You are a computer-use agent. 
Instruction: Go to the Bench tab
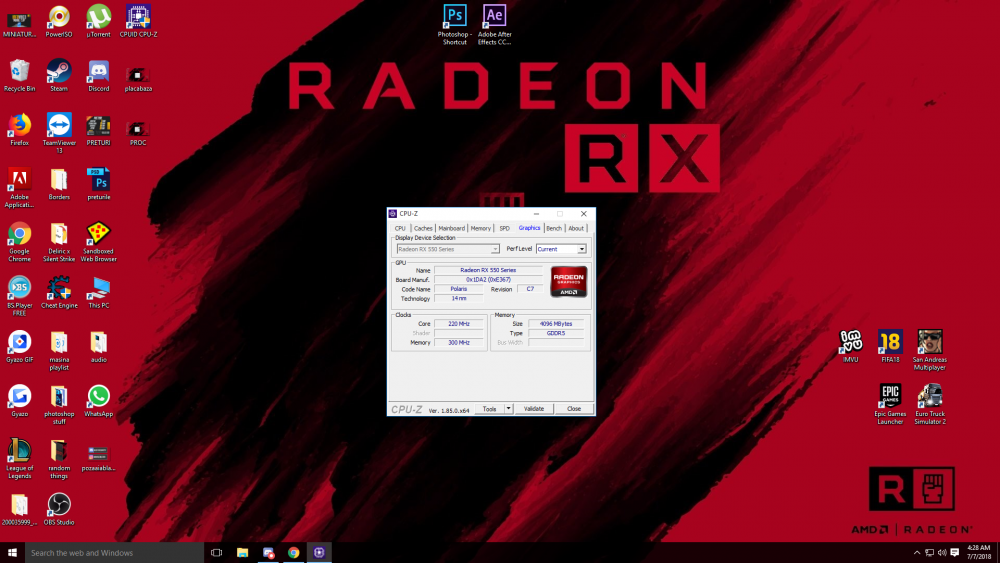point(553,228)
